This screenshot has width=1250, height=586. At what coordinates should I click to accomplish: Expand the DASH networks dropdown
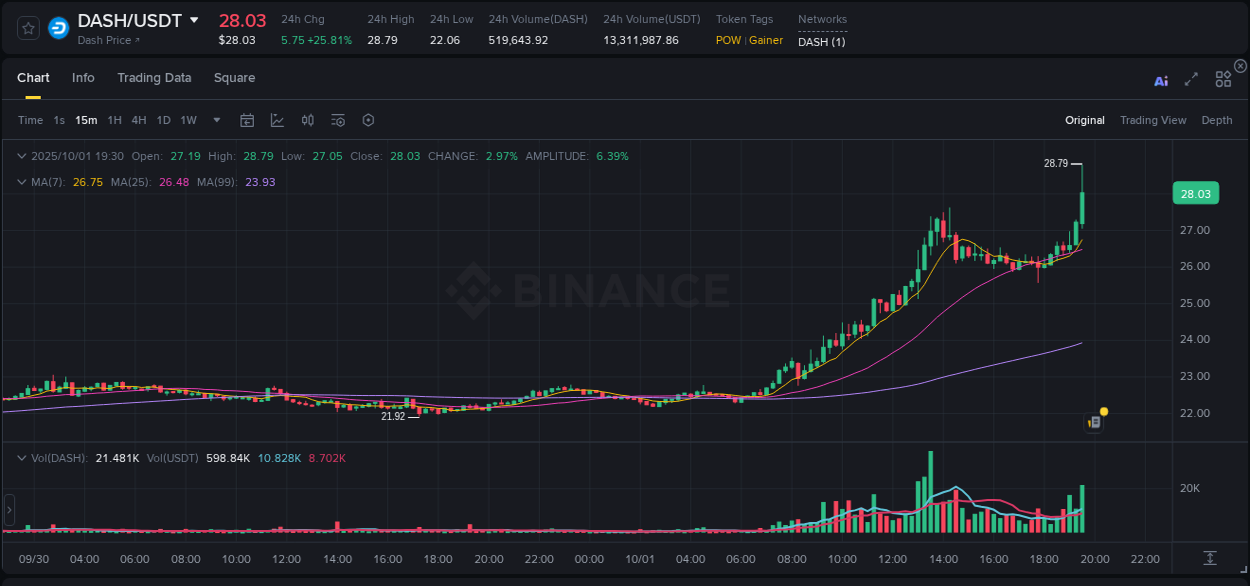pos(821,41)
